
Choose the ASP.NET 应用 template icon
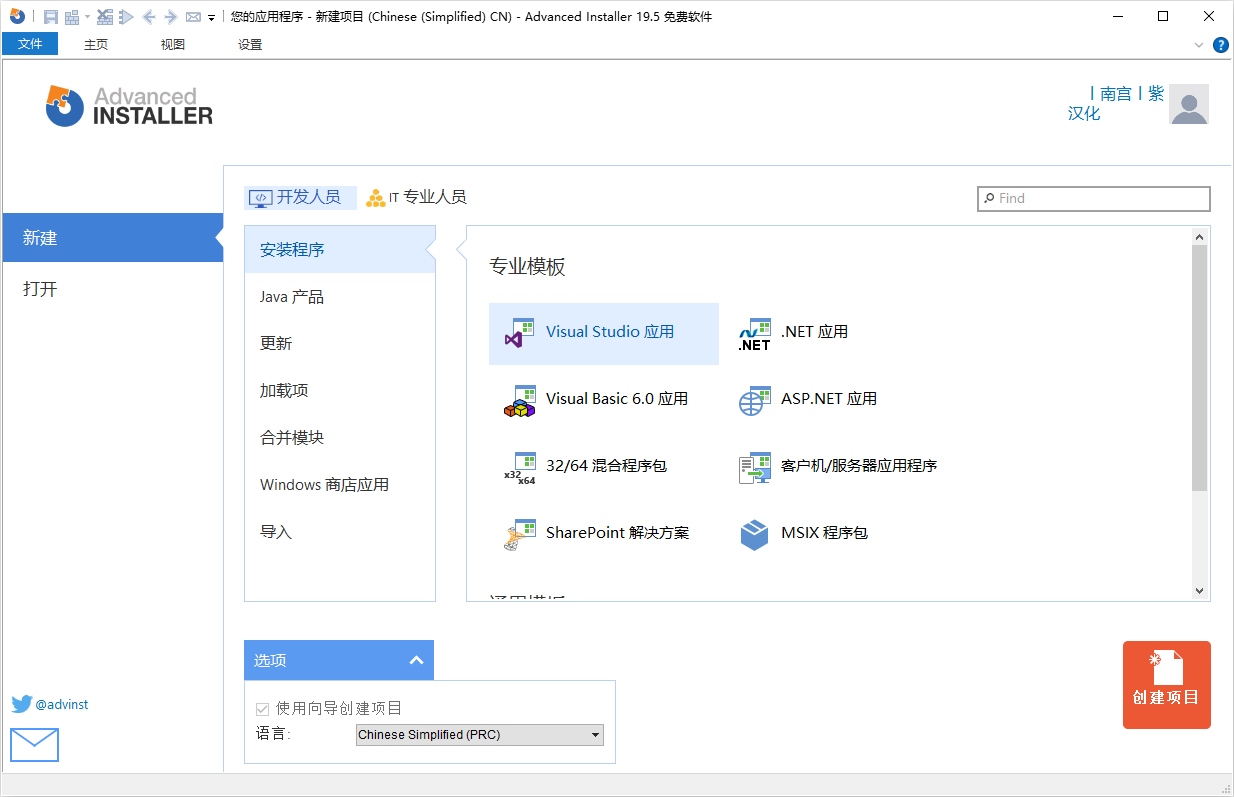(754, 400)
